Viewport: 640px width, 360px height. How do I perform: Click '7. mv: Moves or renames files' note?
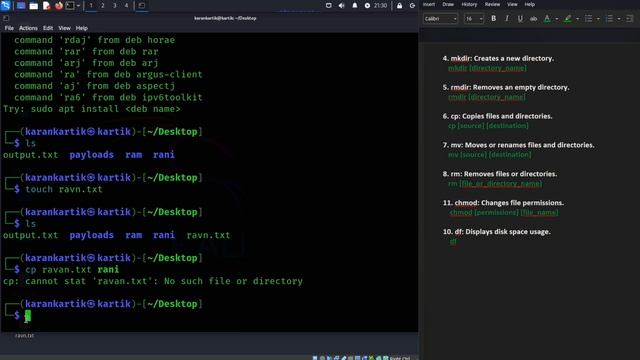coord(518,145)
